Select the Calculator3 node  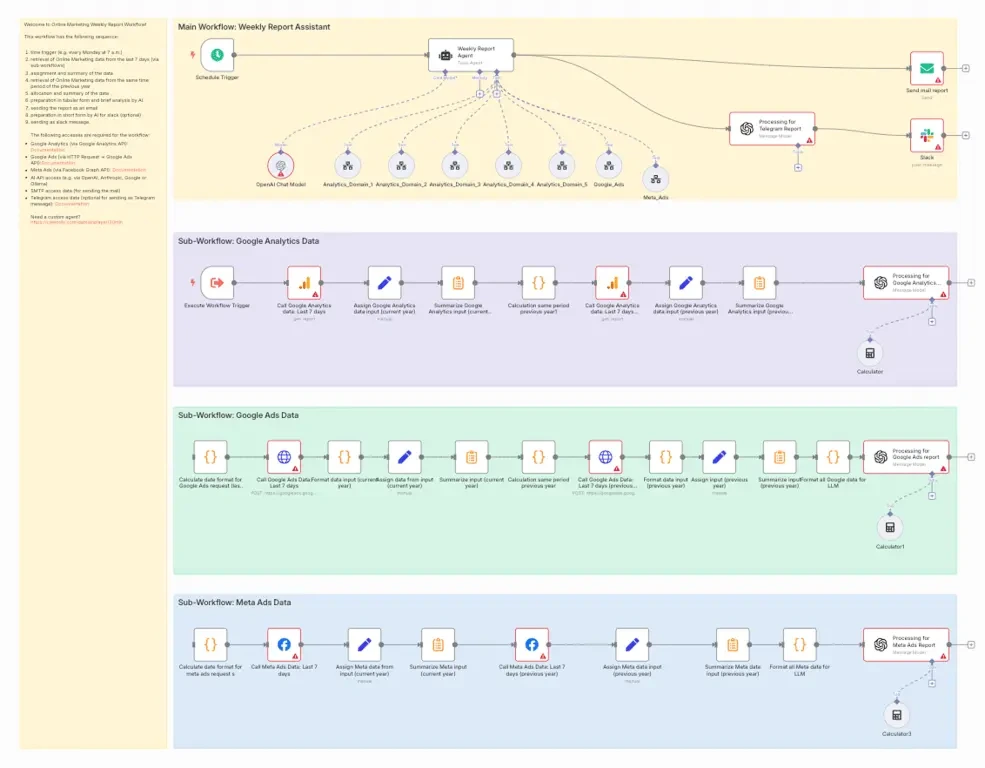coord(896,715)
